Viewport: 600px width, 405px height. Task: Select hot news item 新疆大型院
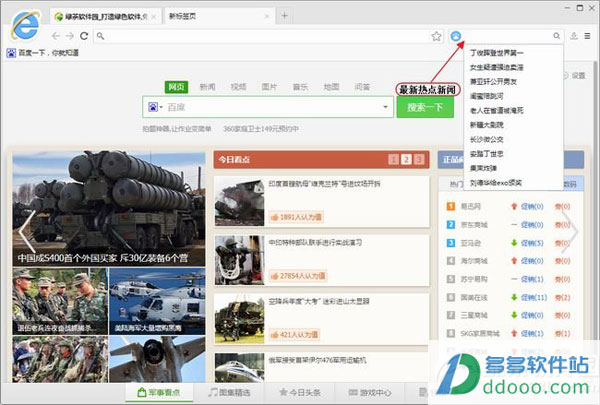click(x=486, y=125)
